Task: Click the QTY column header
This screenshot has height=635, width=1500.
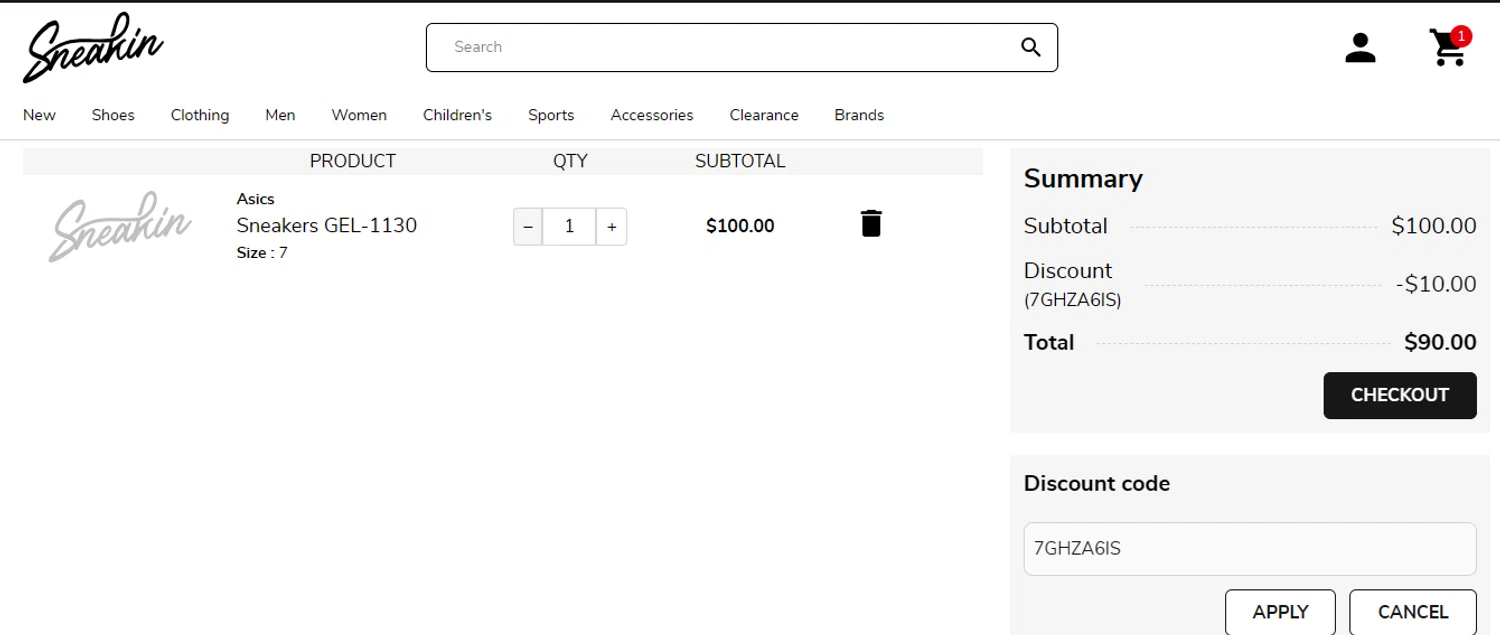Action: tap(570, 161)
